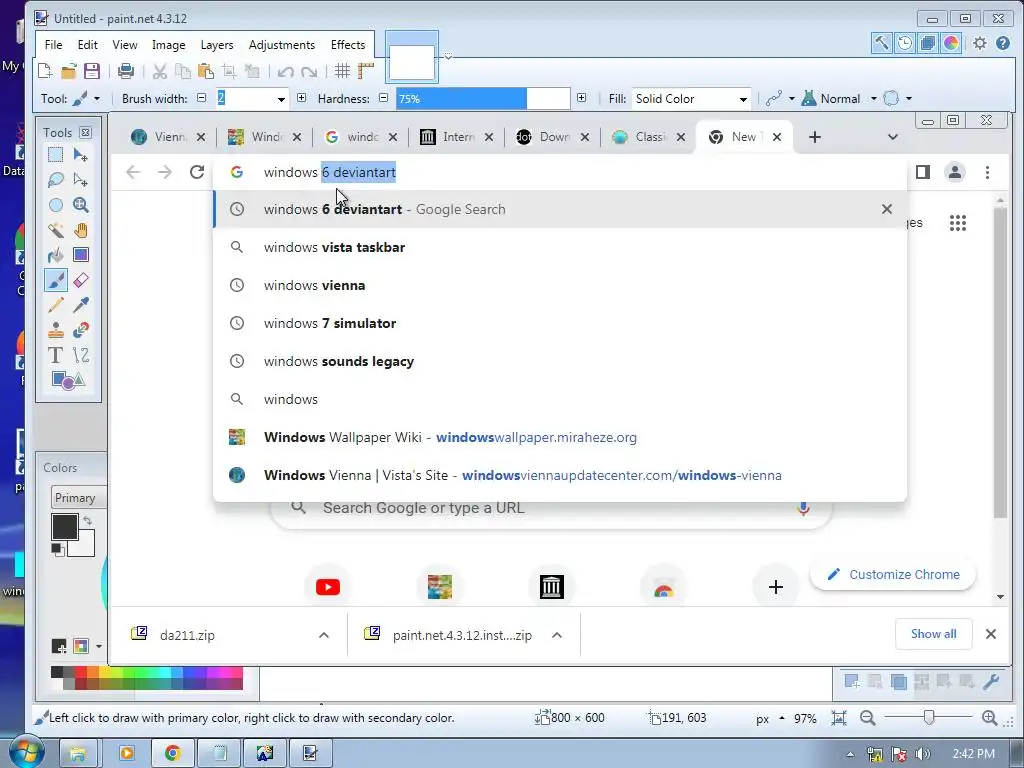
Task: Open the Image menu
Action: click(168, 44)
